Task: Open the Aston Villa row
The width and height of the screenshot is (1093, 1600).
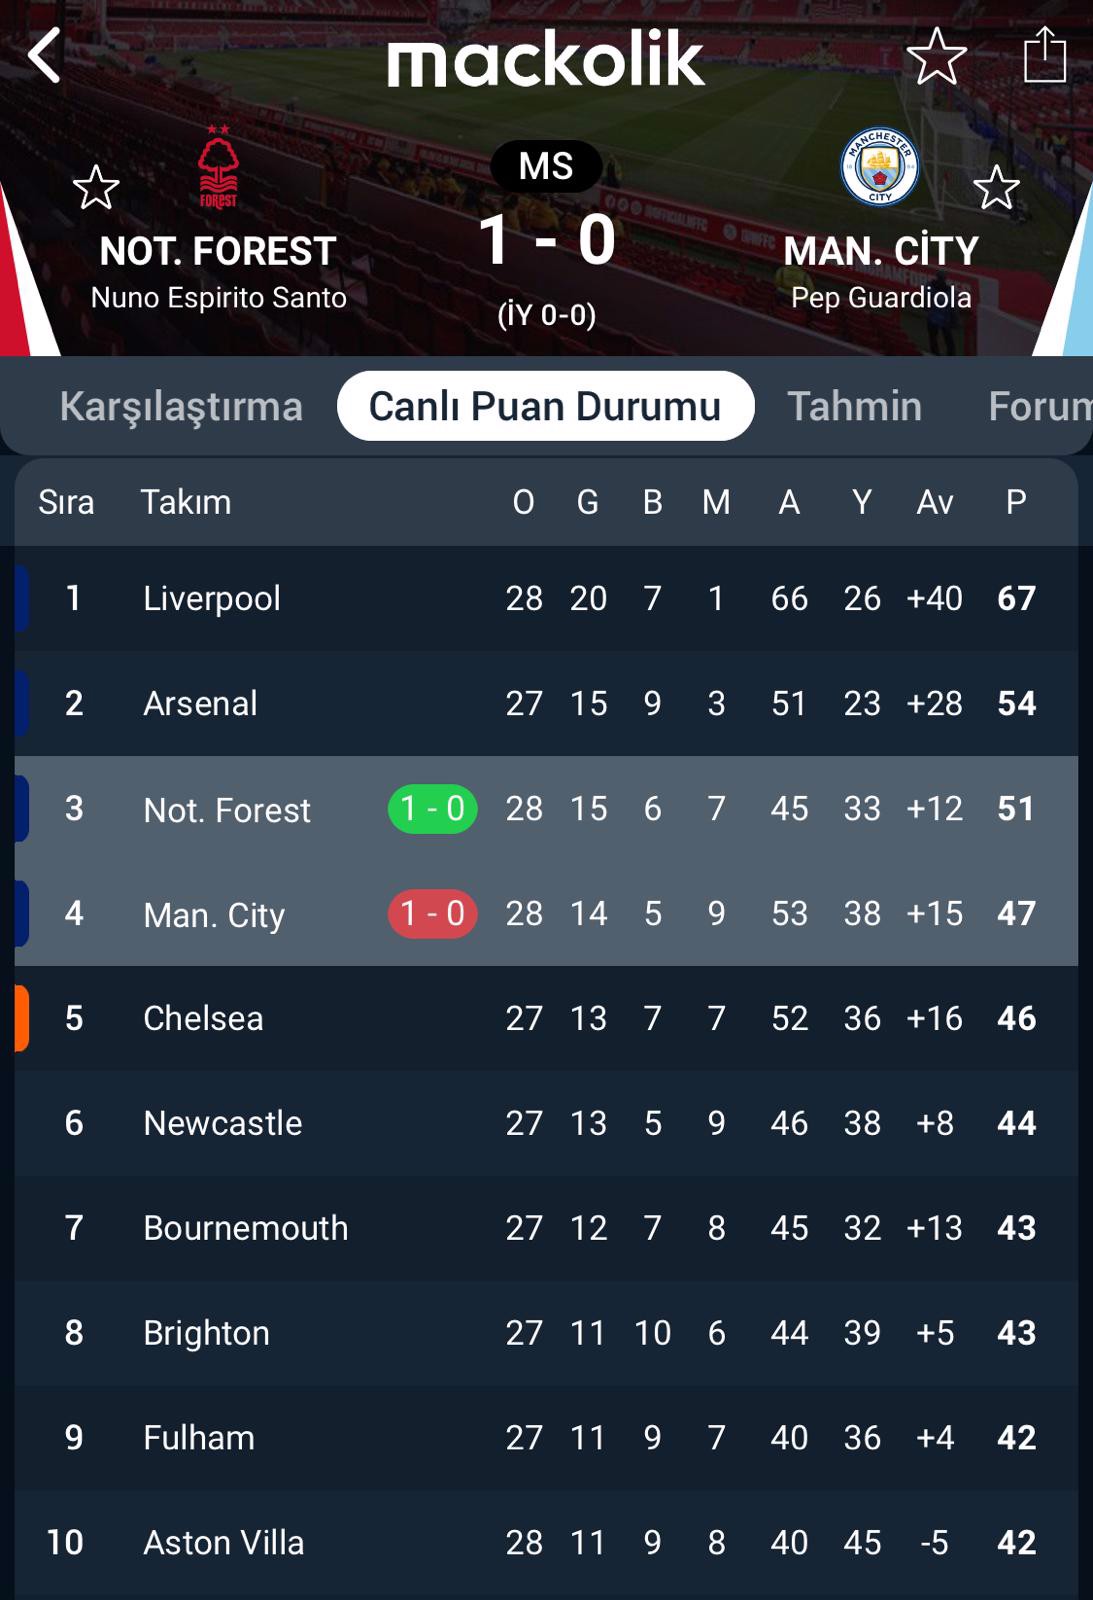Action: point(223,1542)
